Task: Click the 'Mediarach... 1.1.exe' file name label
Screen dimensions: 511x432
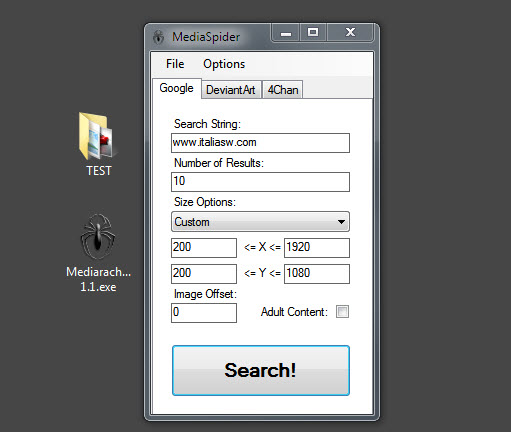Action: point(98,279)
